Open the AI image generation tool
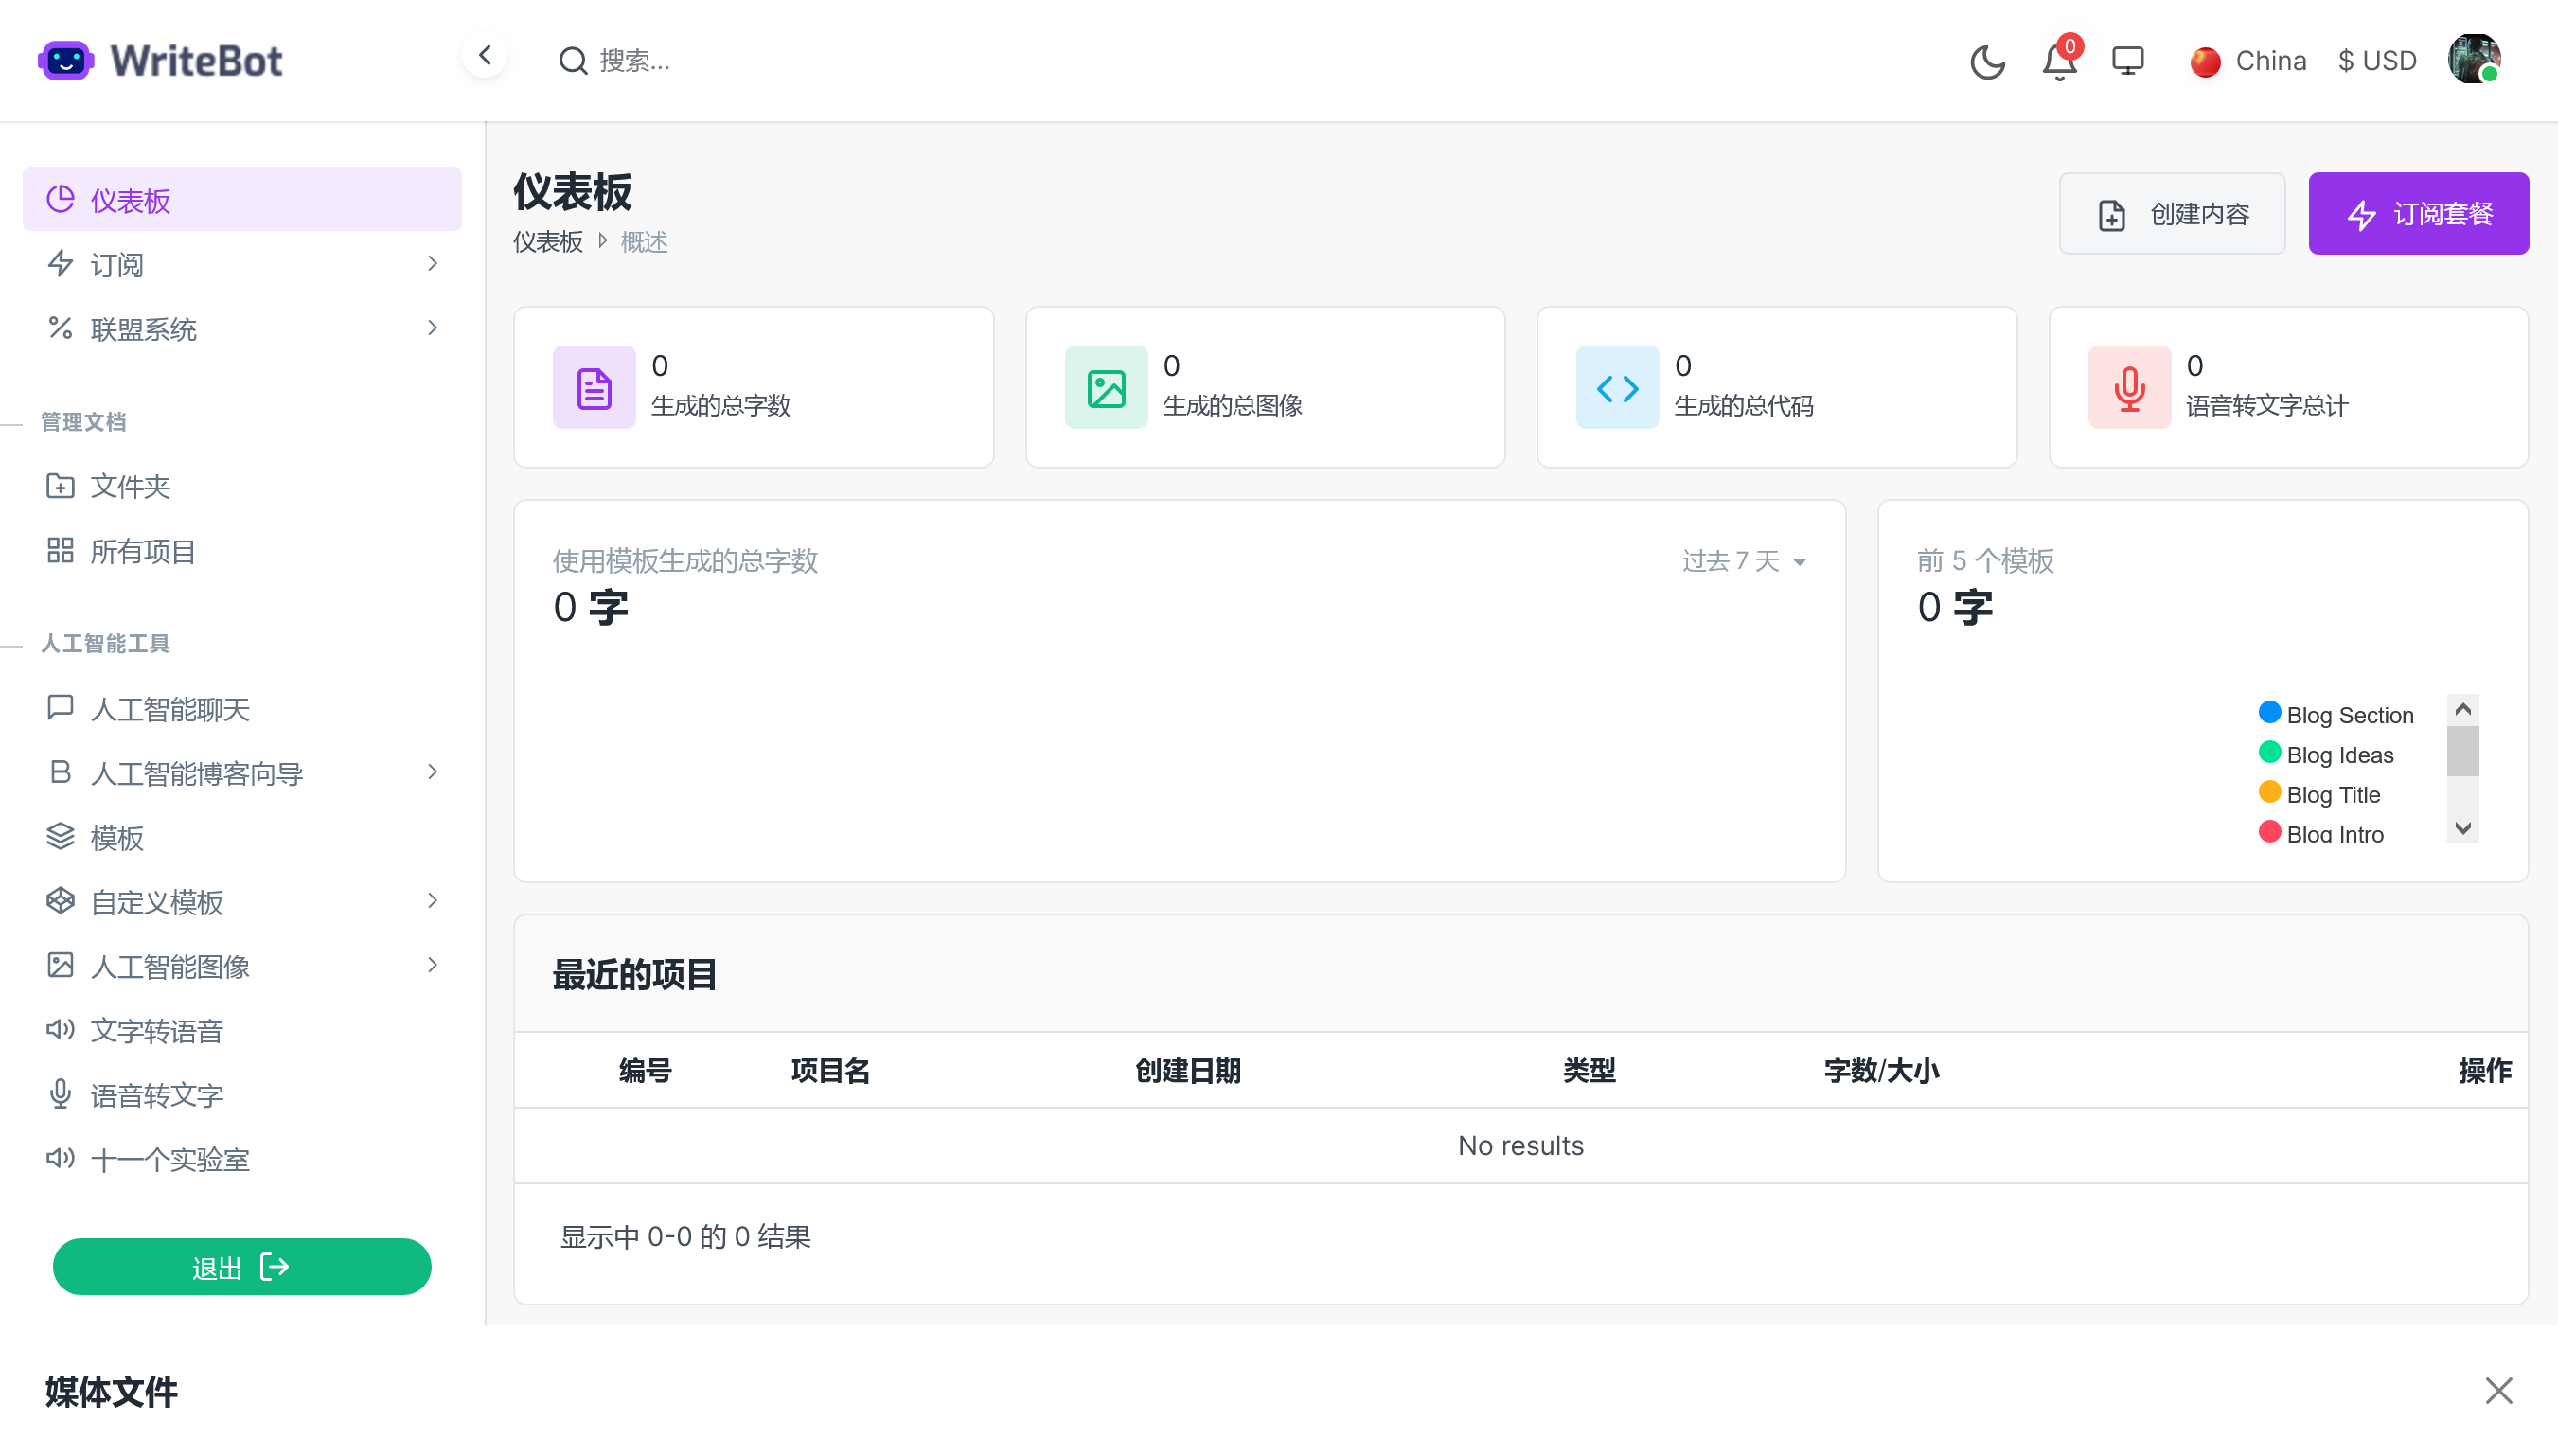 click(x=169, y=966)
